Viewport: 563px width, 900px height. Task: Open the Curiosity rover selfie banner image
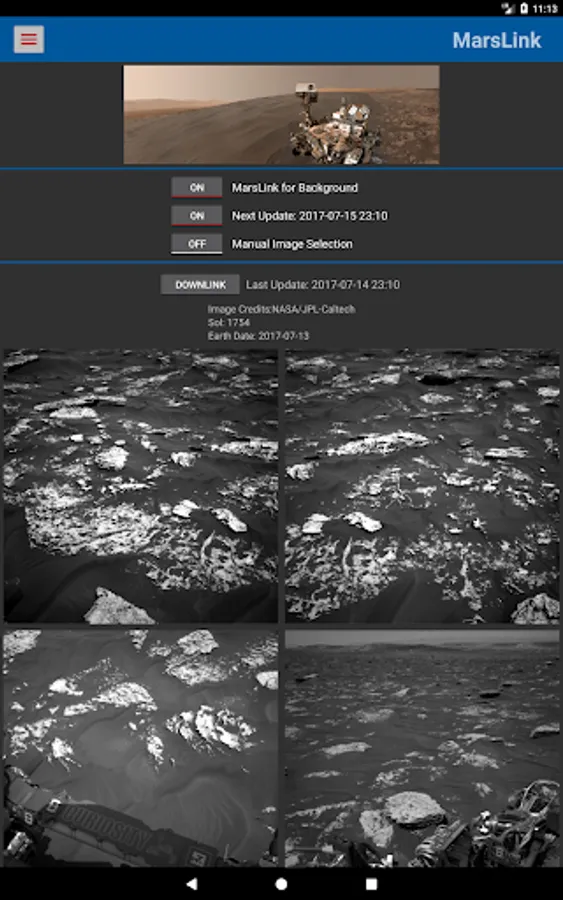pos(281,115)
